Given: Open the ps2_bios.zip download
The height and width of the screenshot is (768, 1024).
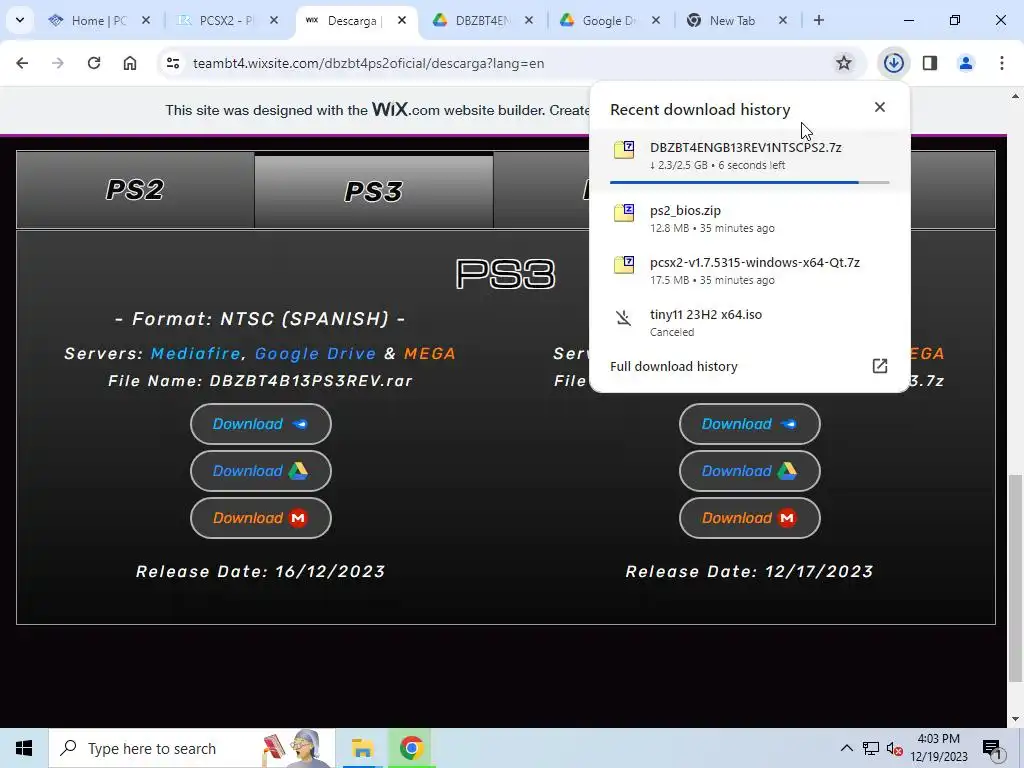Looking at the screenshot, I should (x=749, y=218).
